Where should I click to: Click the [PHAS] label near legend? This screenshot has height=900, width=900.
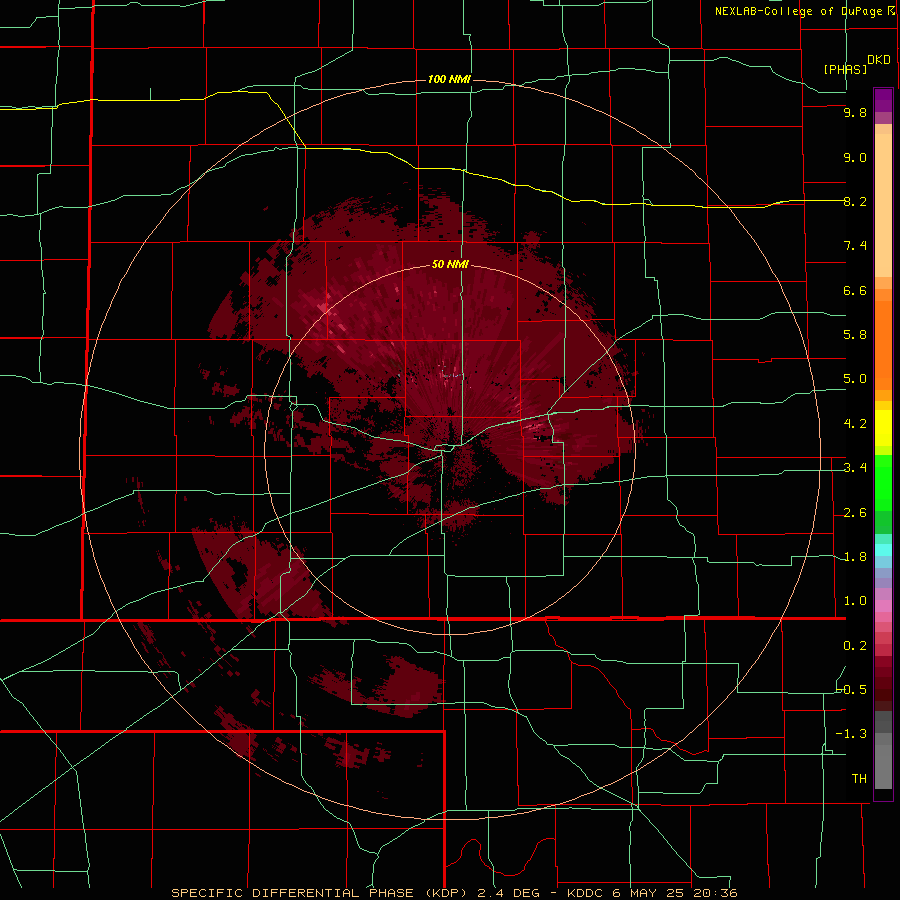[845, 69]
